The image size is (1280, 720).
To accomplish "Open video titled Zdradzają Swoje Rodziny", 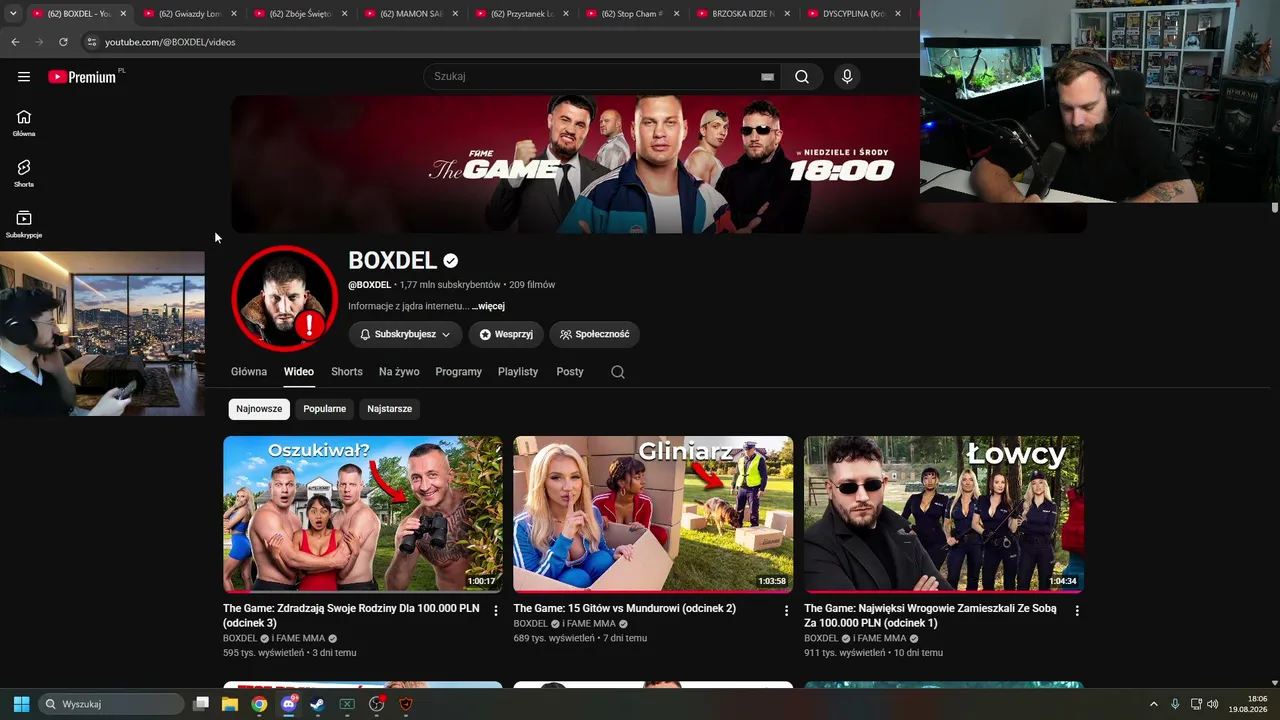I will tap(351, 615).
